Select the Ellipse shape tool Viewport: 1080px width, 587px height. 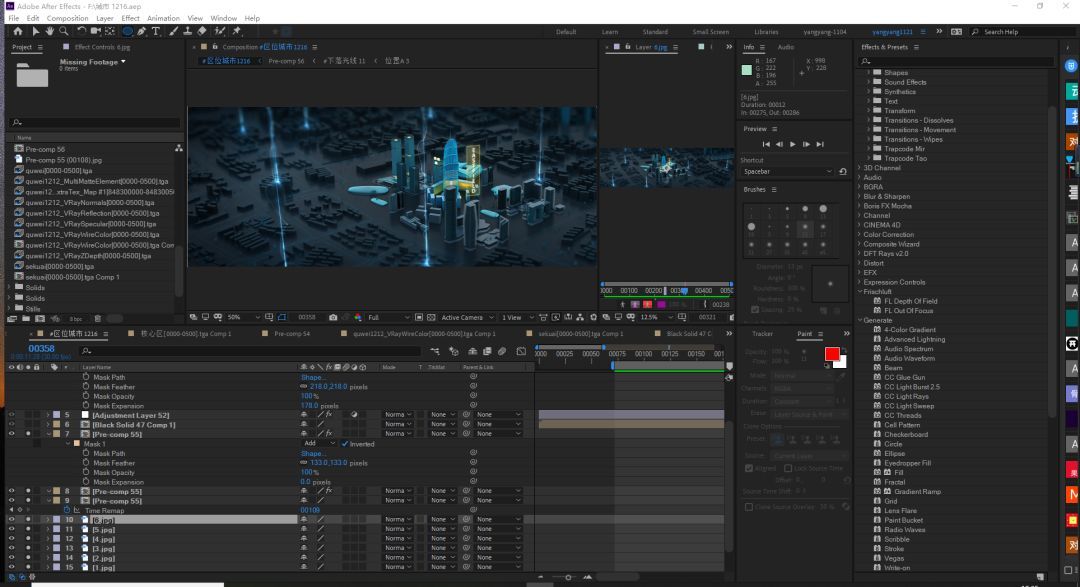tap(127, 32)
